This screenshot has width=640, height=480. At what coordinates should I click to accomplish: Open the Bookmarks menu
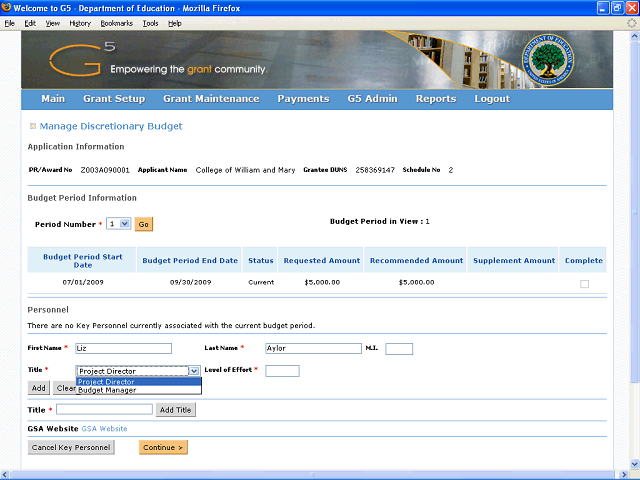coord(116,23)
